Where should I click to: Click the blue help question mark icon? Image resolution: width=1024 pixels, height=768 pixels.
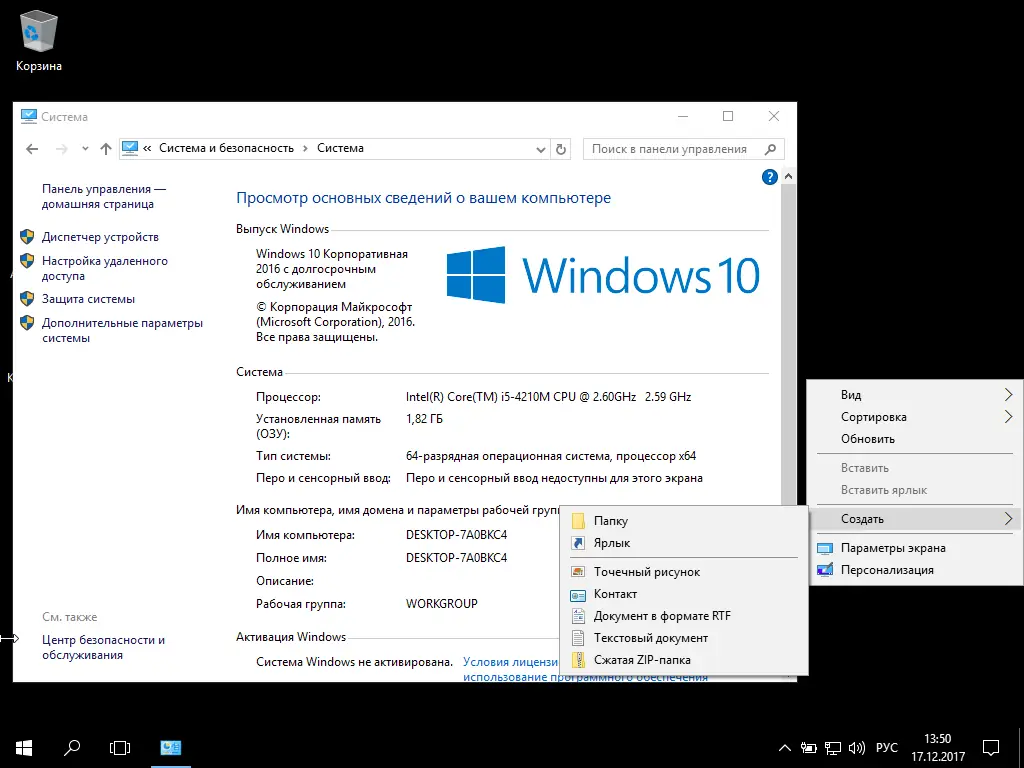769,176
